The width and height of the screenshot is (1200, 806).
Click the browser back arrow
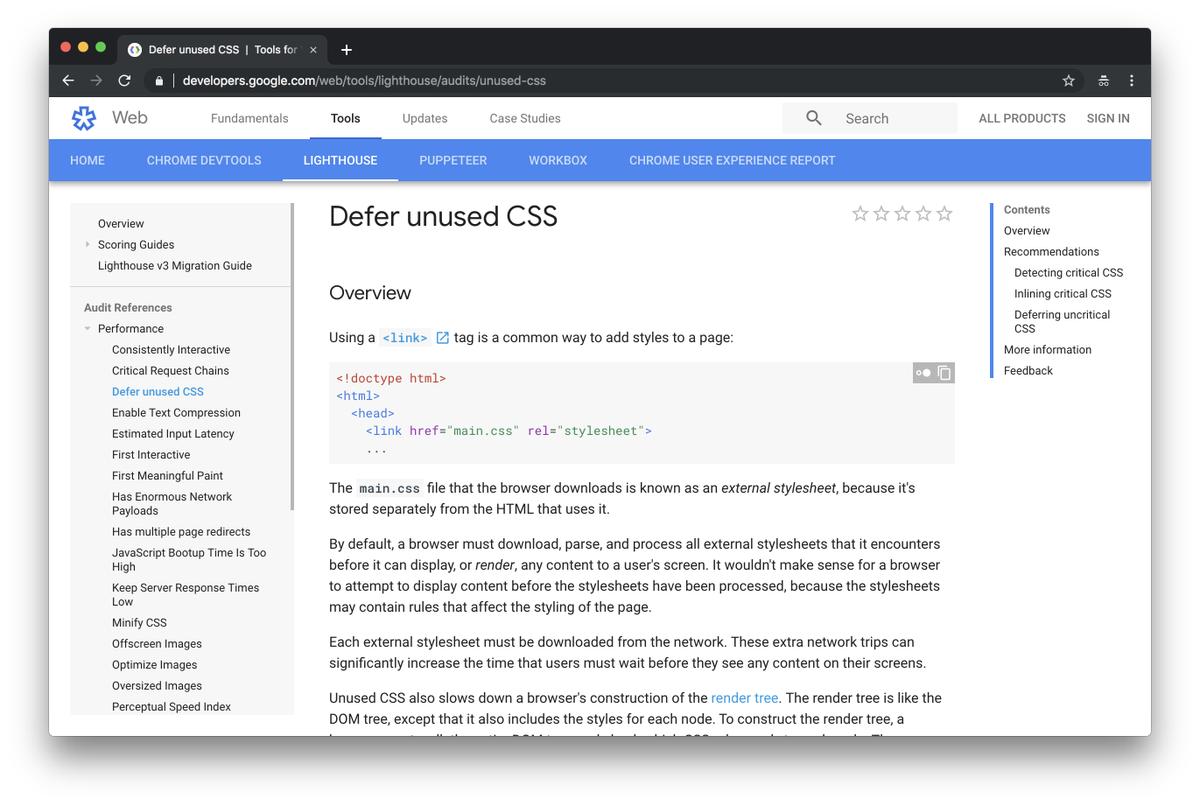[68, 81]
